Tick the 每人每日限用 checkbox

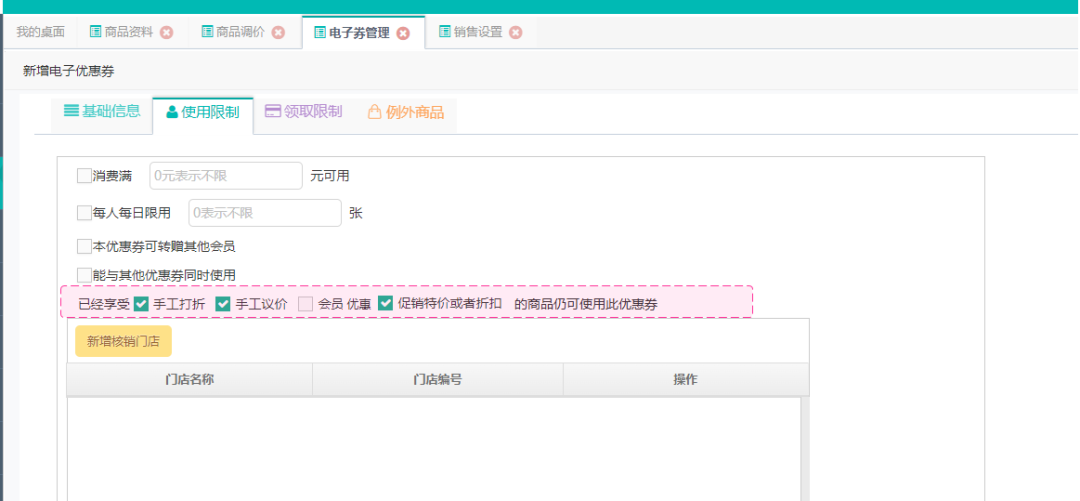pyautogui.click(x=84, y=213)
